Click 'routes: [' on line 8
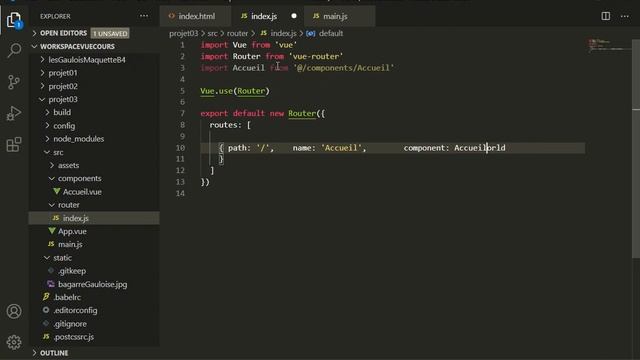640x360 pixels. (230, 125)
